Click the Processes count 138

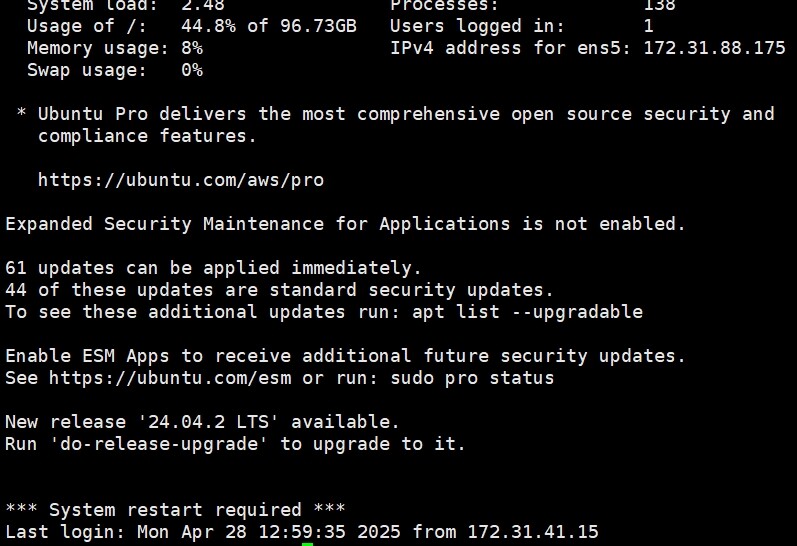(x=659, y=5)
